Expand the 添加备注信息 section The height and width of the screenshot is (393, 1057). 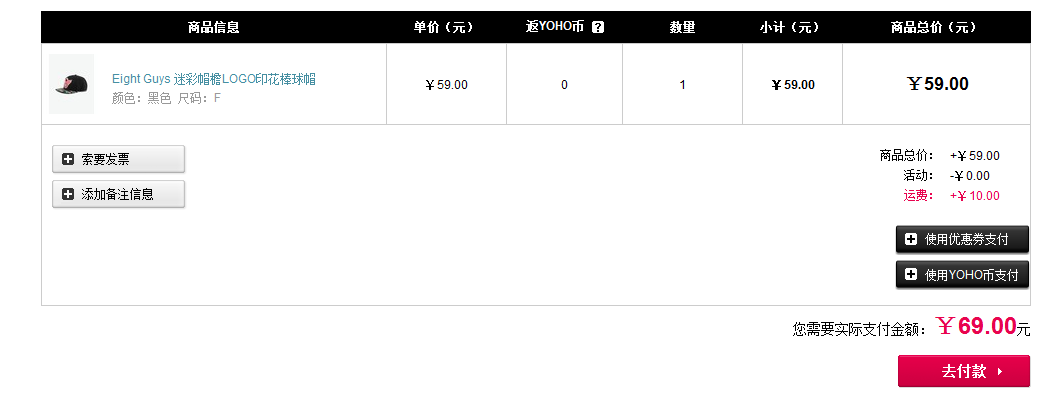(118, 194)
